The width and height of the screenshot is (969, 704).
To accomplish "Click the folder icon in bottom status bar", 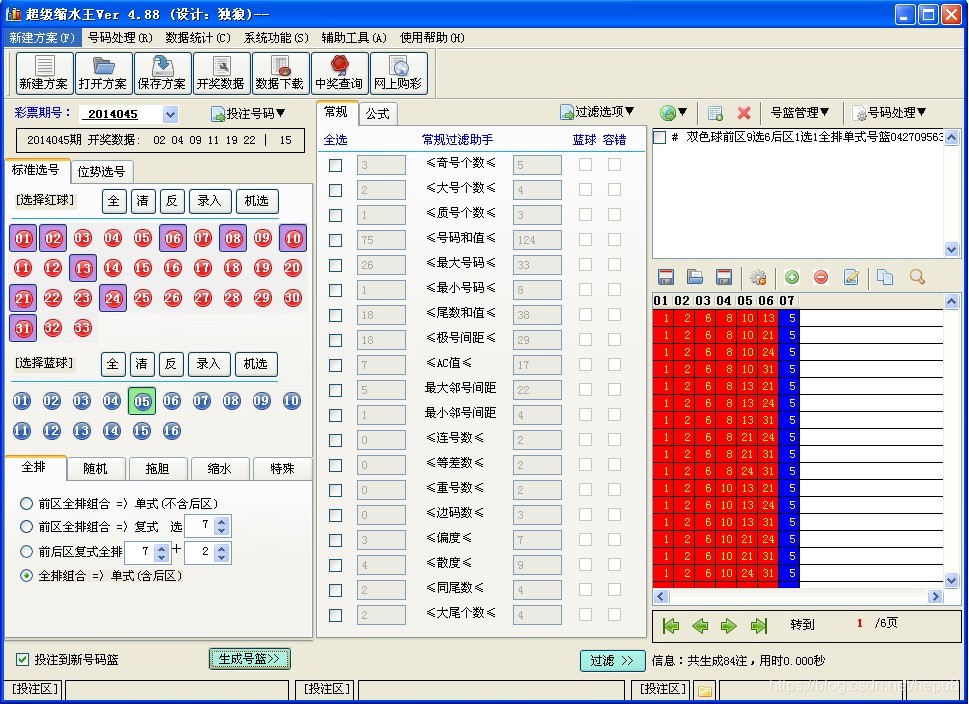I will (705, 690).
